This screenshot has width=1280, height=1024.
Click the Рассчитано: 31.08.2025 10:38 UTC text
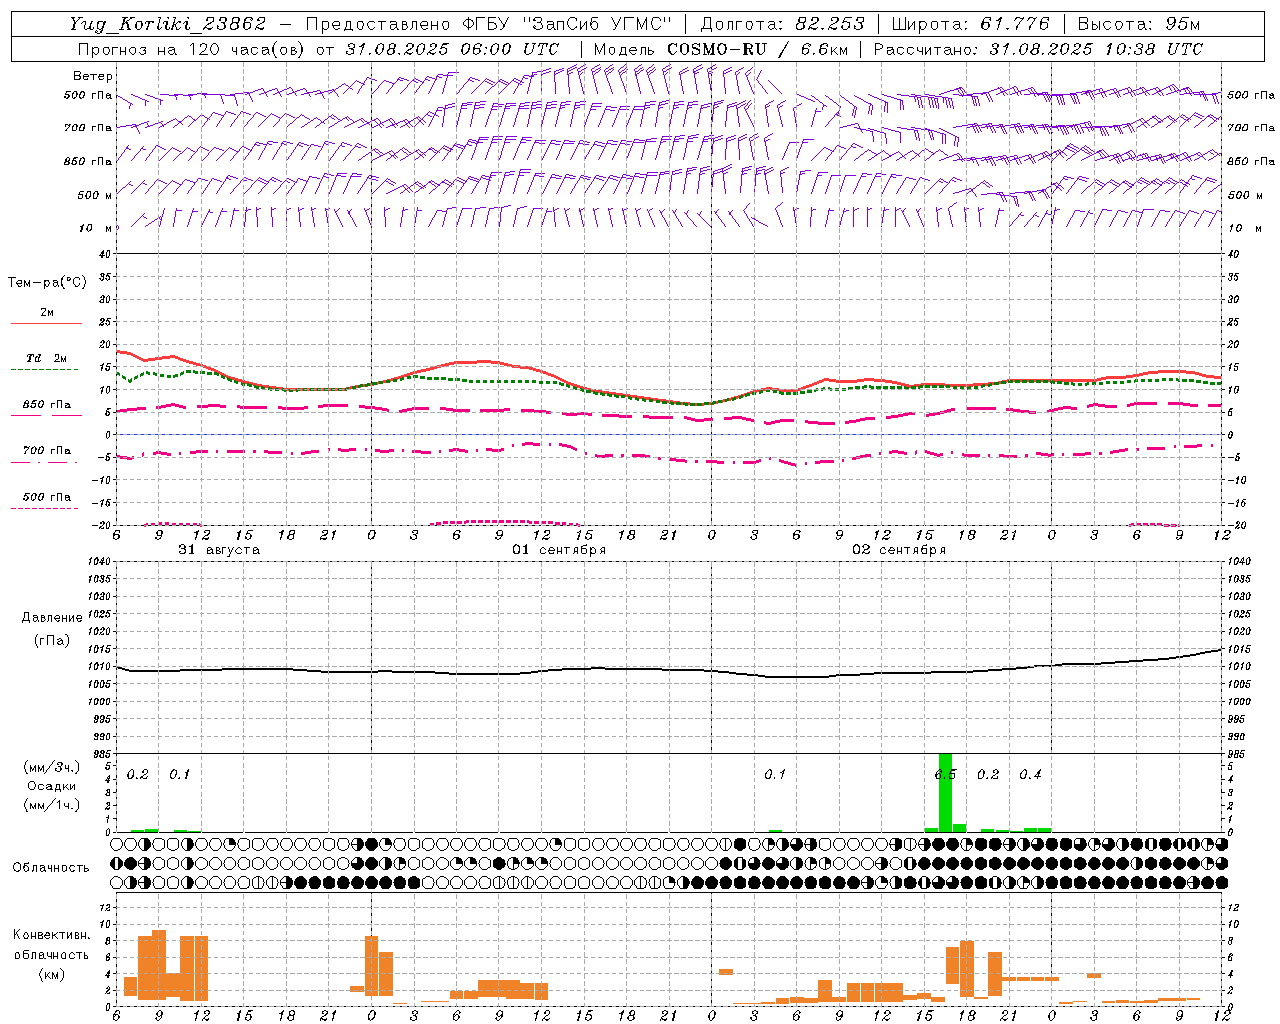(x=1038, y=49)
